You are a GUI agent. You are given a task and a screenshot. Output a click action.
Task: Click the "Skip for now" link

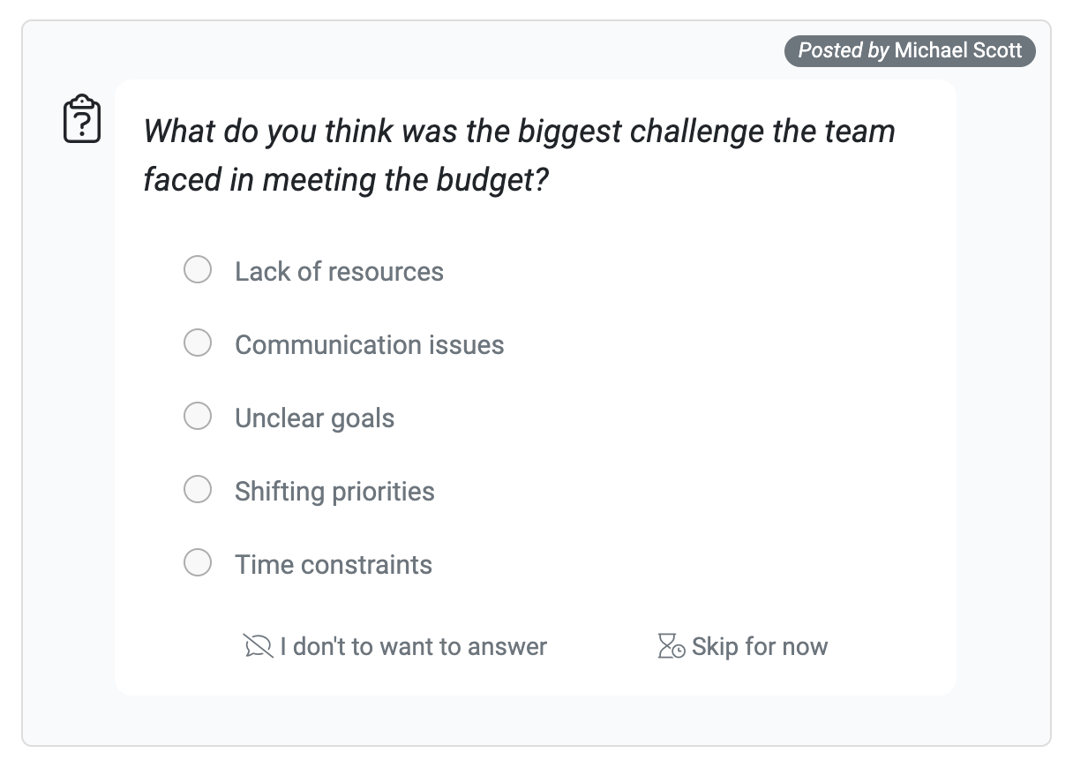click(759, 647)
